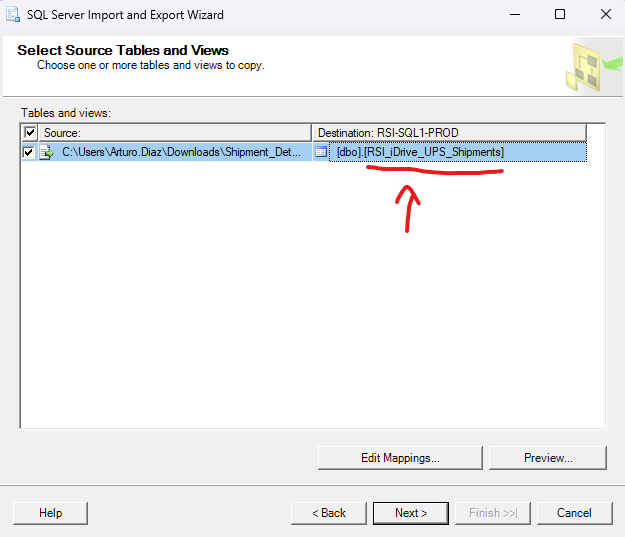
Task: Go back to the previous wizard step
Action: [x=328, y=513]
